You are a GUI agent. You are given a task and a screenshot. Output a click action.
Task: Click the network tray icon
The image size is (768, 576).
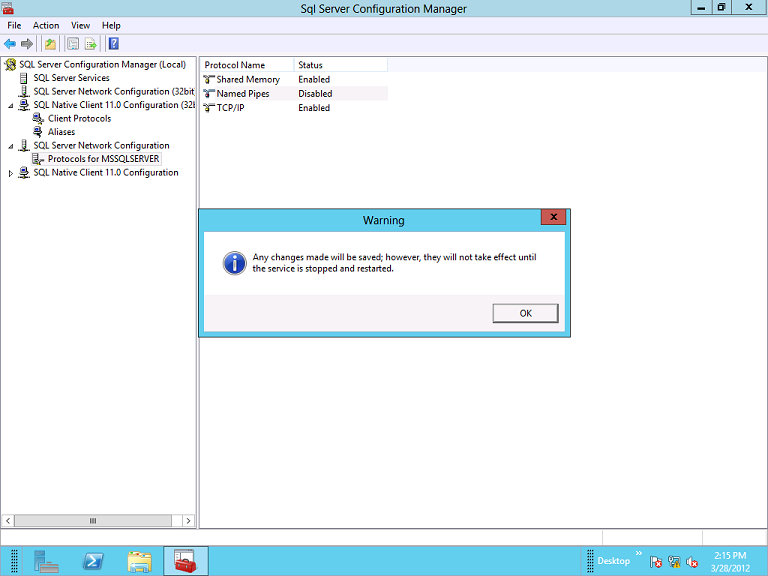(674, 562)
